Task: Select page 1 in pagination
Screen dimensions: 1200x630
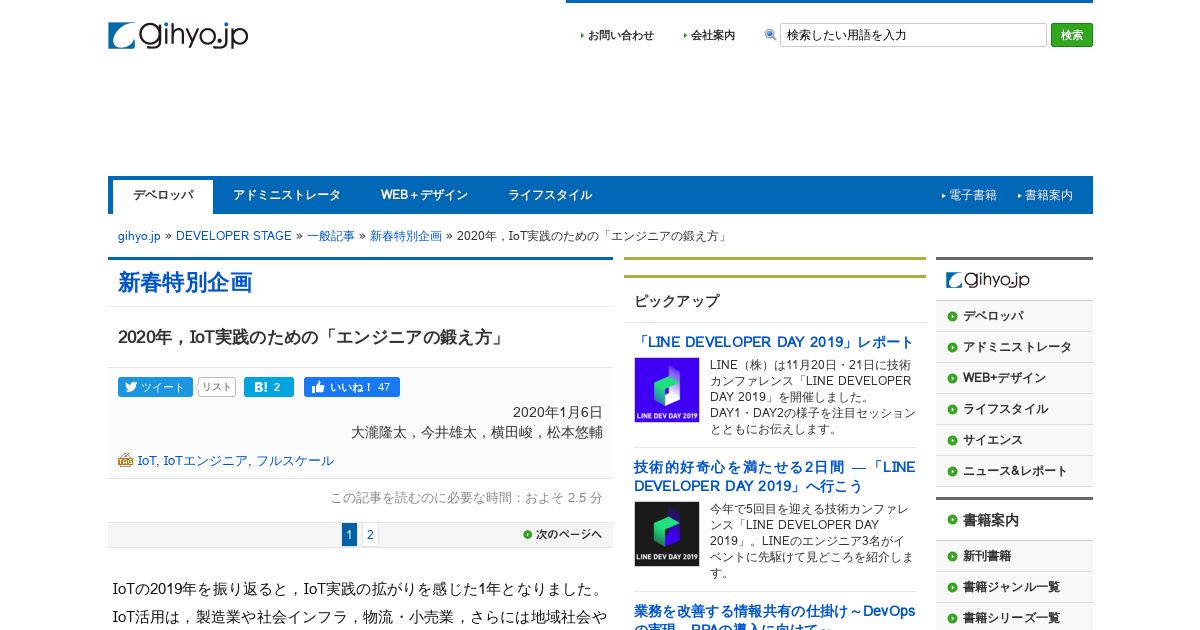Action: (349, 535)
